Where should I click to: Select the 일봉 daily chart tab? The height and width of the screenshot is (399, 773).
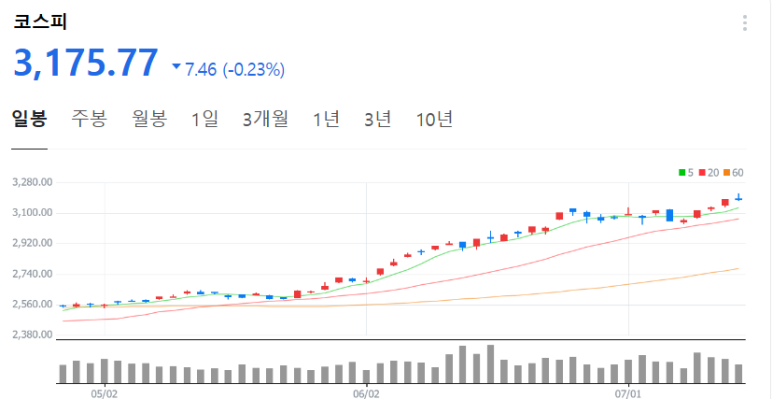click(30, 119)
